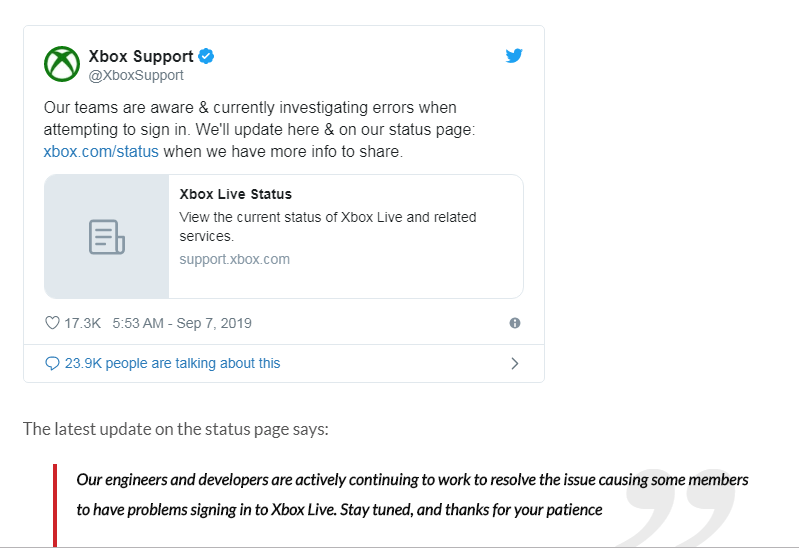Open the Twitter bird icon
The width and height of the screenshot is (799, 548).
pos(514,56)
